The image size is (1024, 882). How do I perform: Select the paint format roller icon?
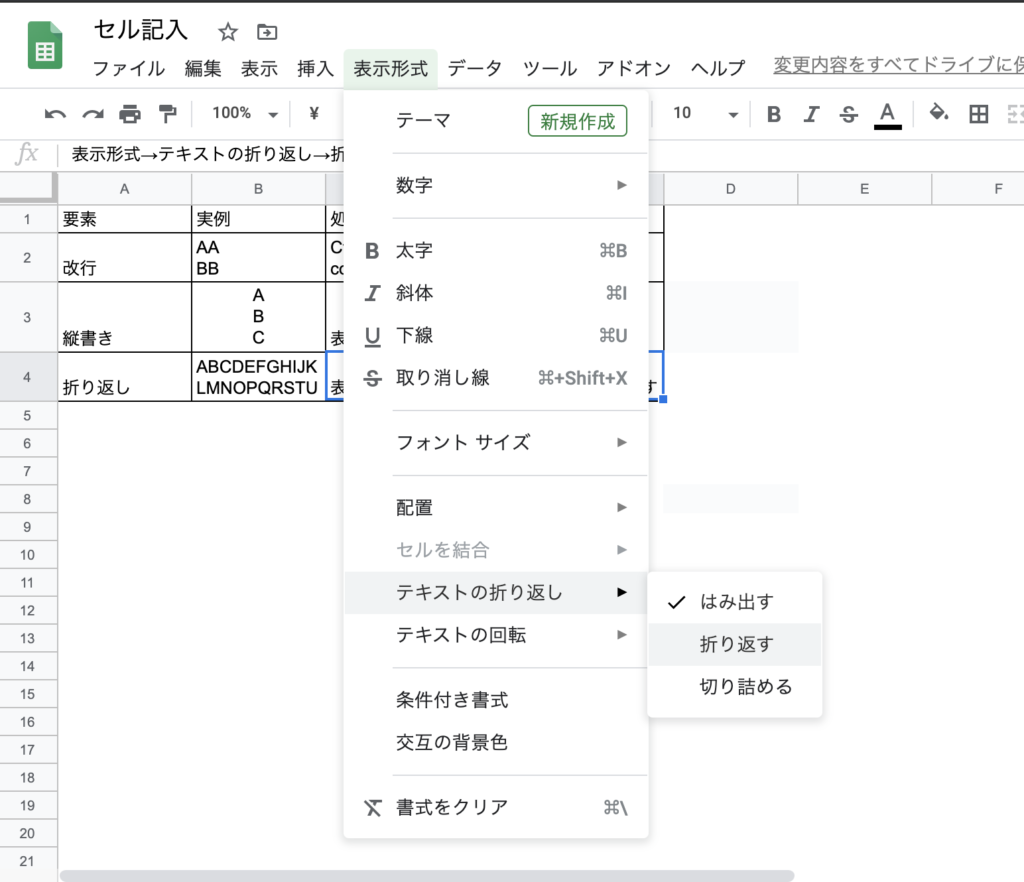tap(168, 114)
